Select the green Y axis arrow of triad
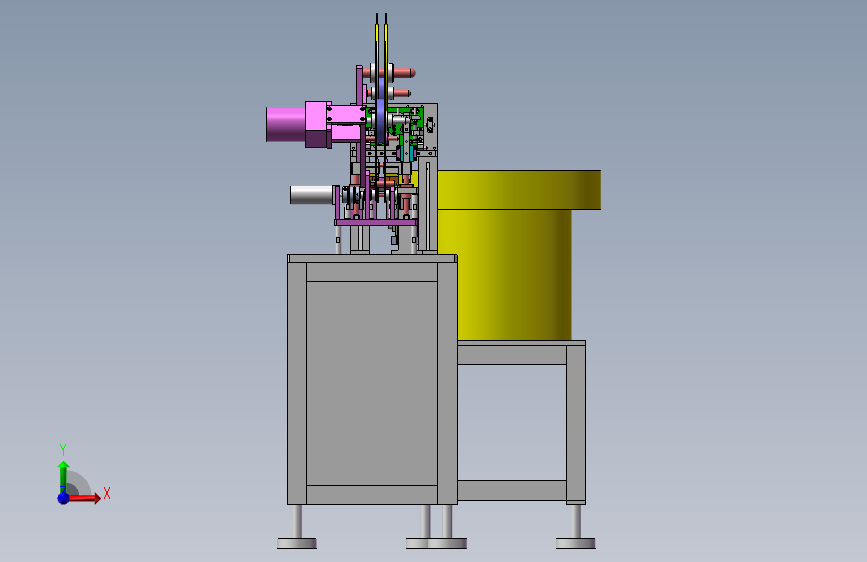Image resolution: width=867 pixels, height=562 pixels. click(64, 477)
